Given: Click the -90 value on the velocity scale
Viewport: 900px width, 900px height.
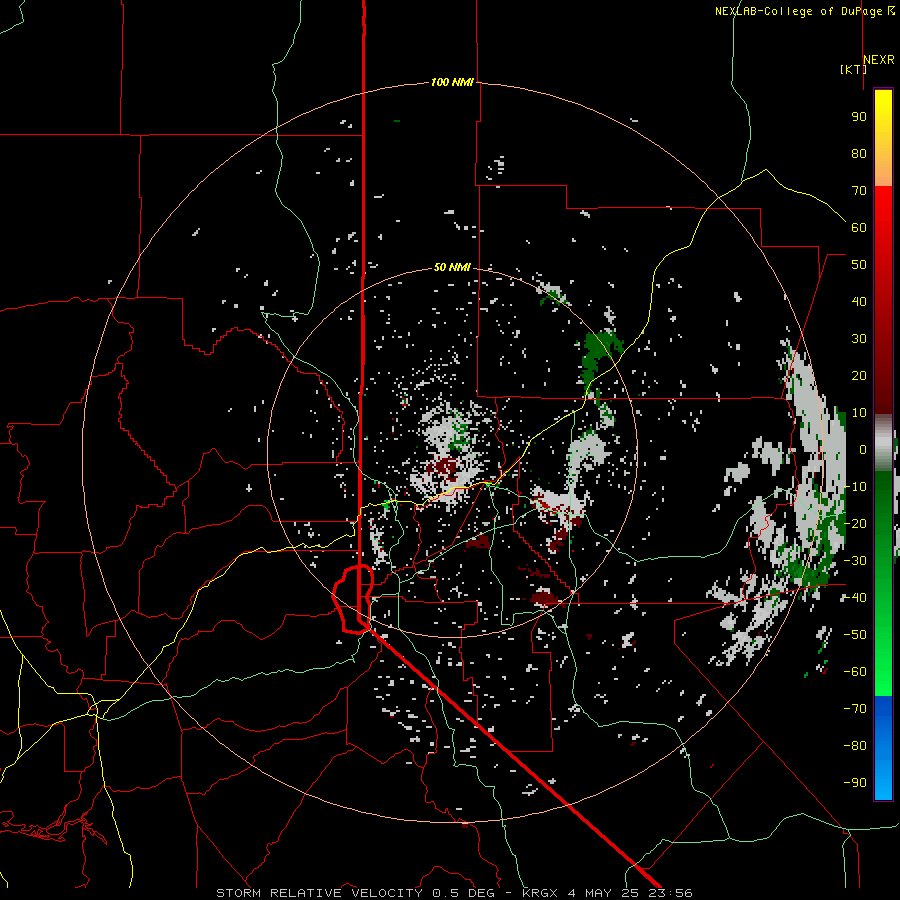Looking at the screenshot, I should pos(855,783).
